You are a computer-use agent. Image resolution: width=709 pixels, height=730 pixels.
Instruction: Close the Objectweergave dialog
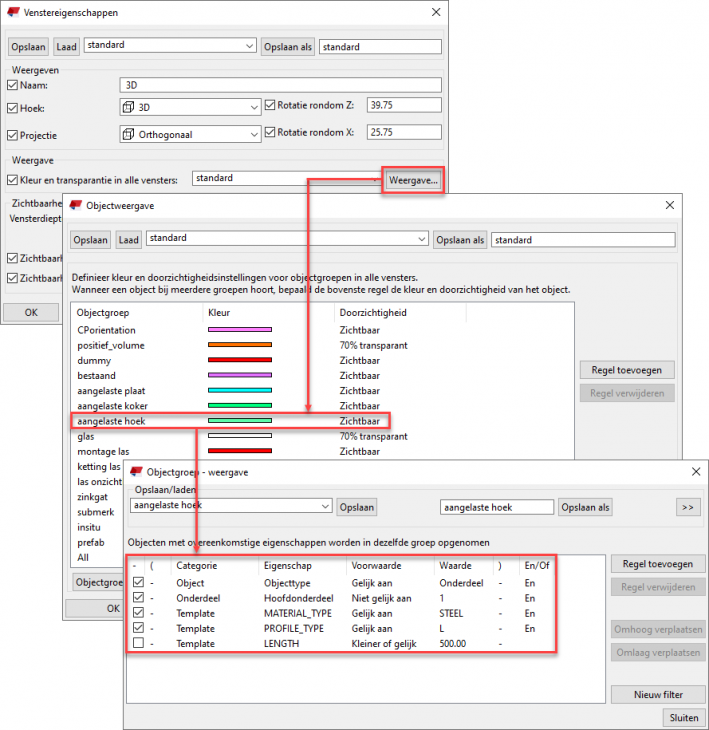tap(669, 205)
